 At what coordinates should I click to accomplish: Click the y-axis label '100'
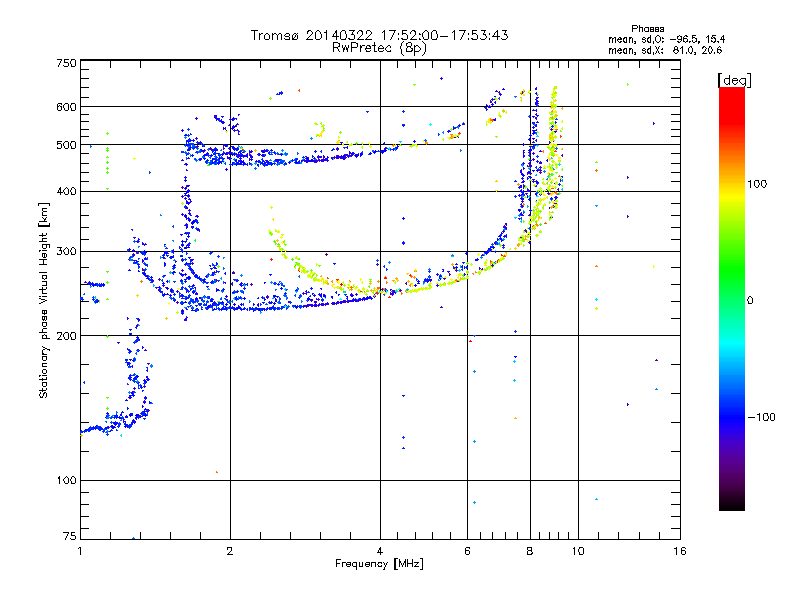67,481
